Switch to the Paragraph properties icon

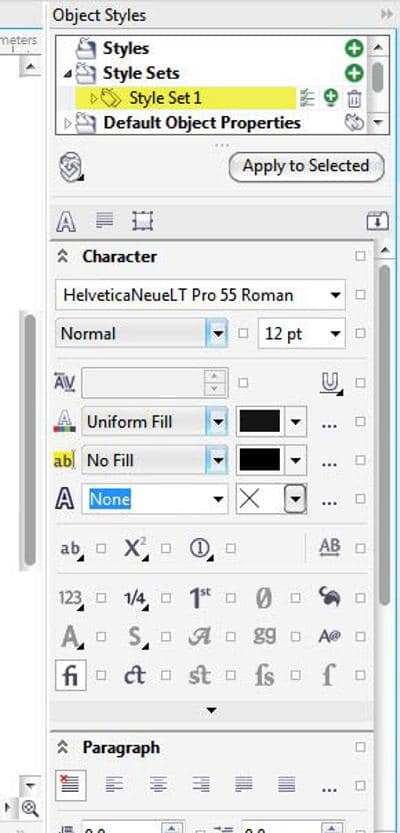coord(104,220)
